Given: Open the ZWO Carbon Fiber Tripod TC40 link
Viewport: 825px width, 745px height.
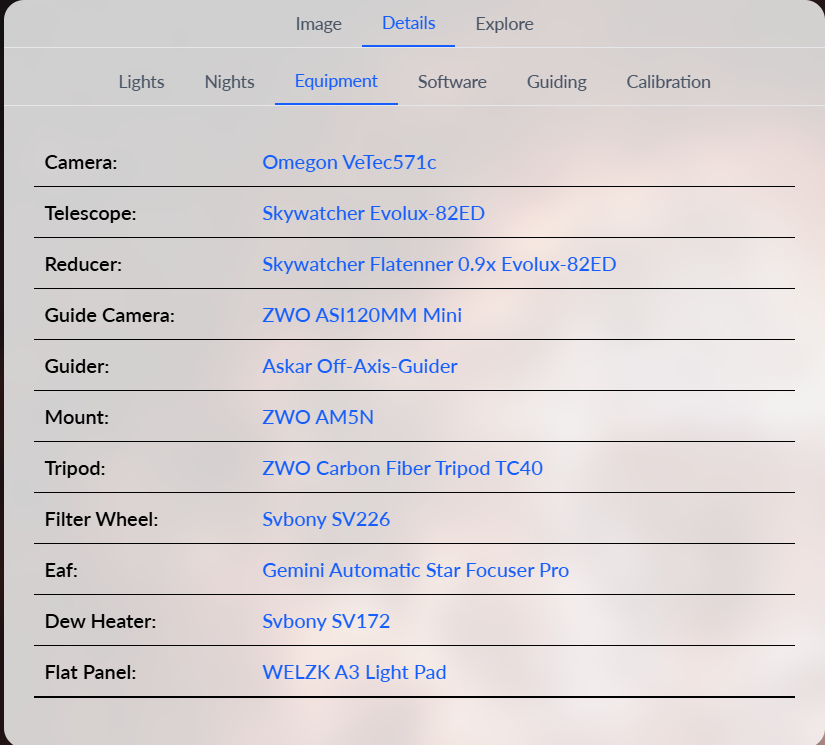Looking at the screenshot, I should tap(403, 468).
